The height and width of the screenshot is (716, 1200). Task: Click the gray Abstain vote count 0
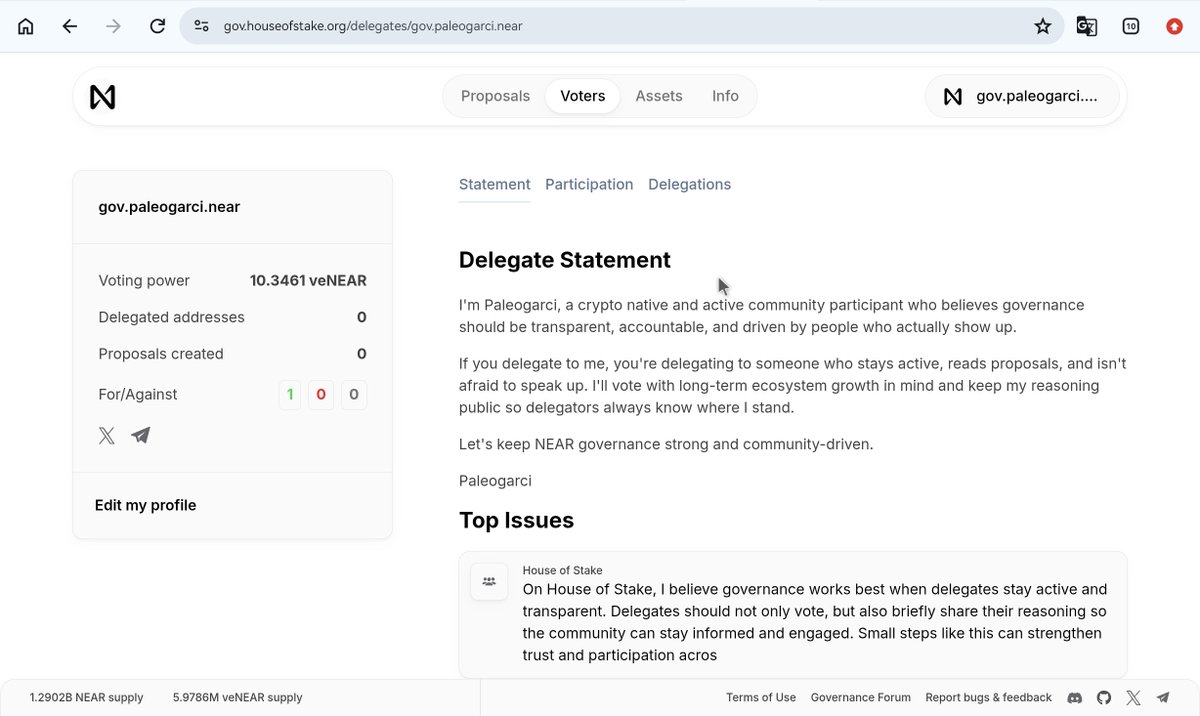(354, 395)
